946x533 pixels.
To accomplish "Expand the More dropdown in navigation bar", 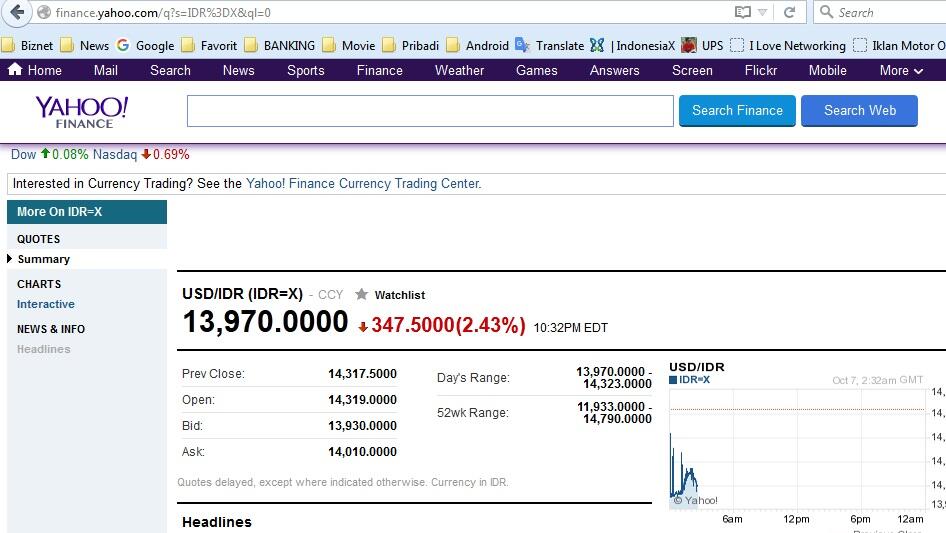I will click(x=901, y=70).
